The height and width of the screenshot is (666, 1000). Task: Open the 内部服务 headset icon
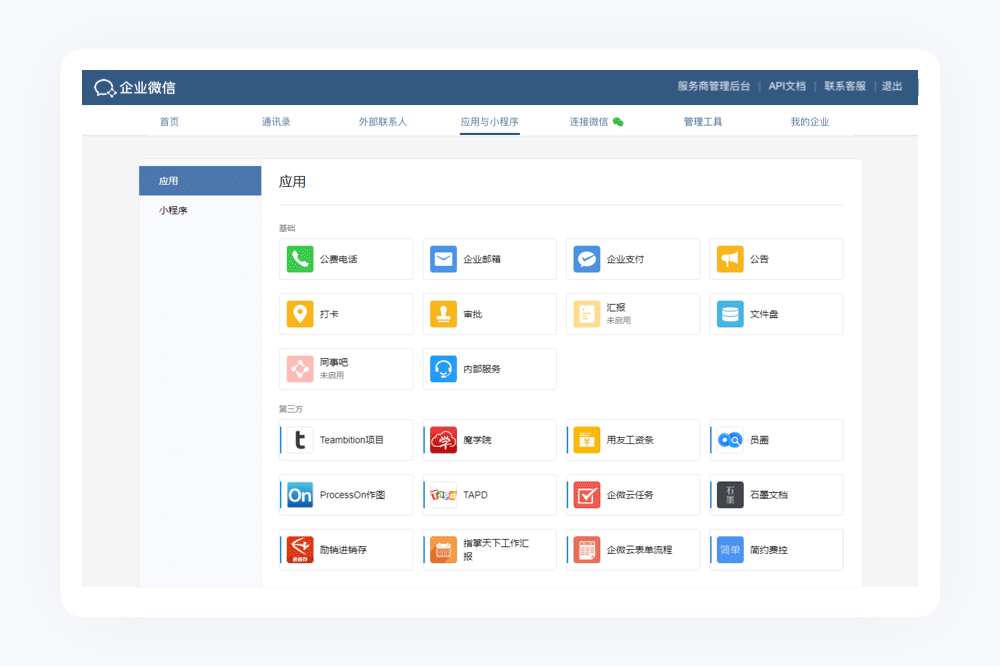click(x=443, y=369)
